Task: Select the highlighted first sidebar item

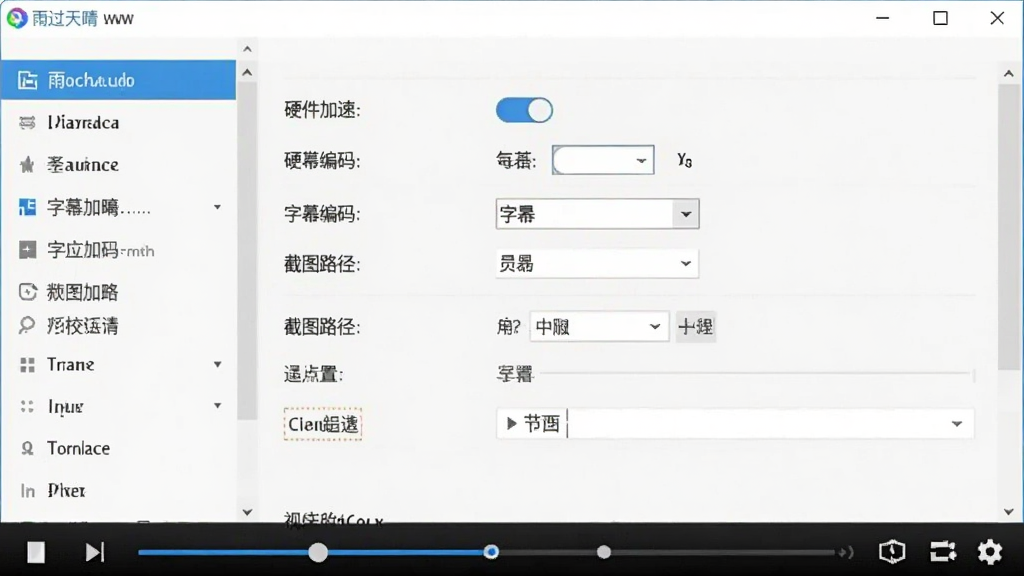Action: (x=118, y=80)
